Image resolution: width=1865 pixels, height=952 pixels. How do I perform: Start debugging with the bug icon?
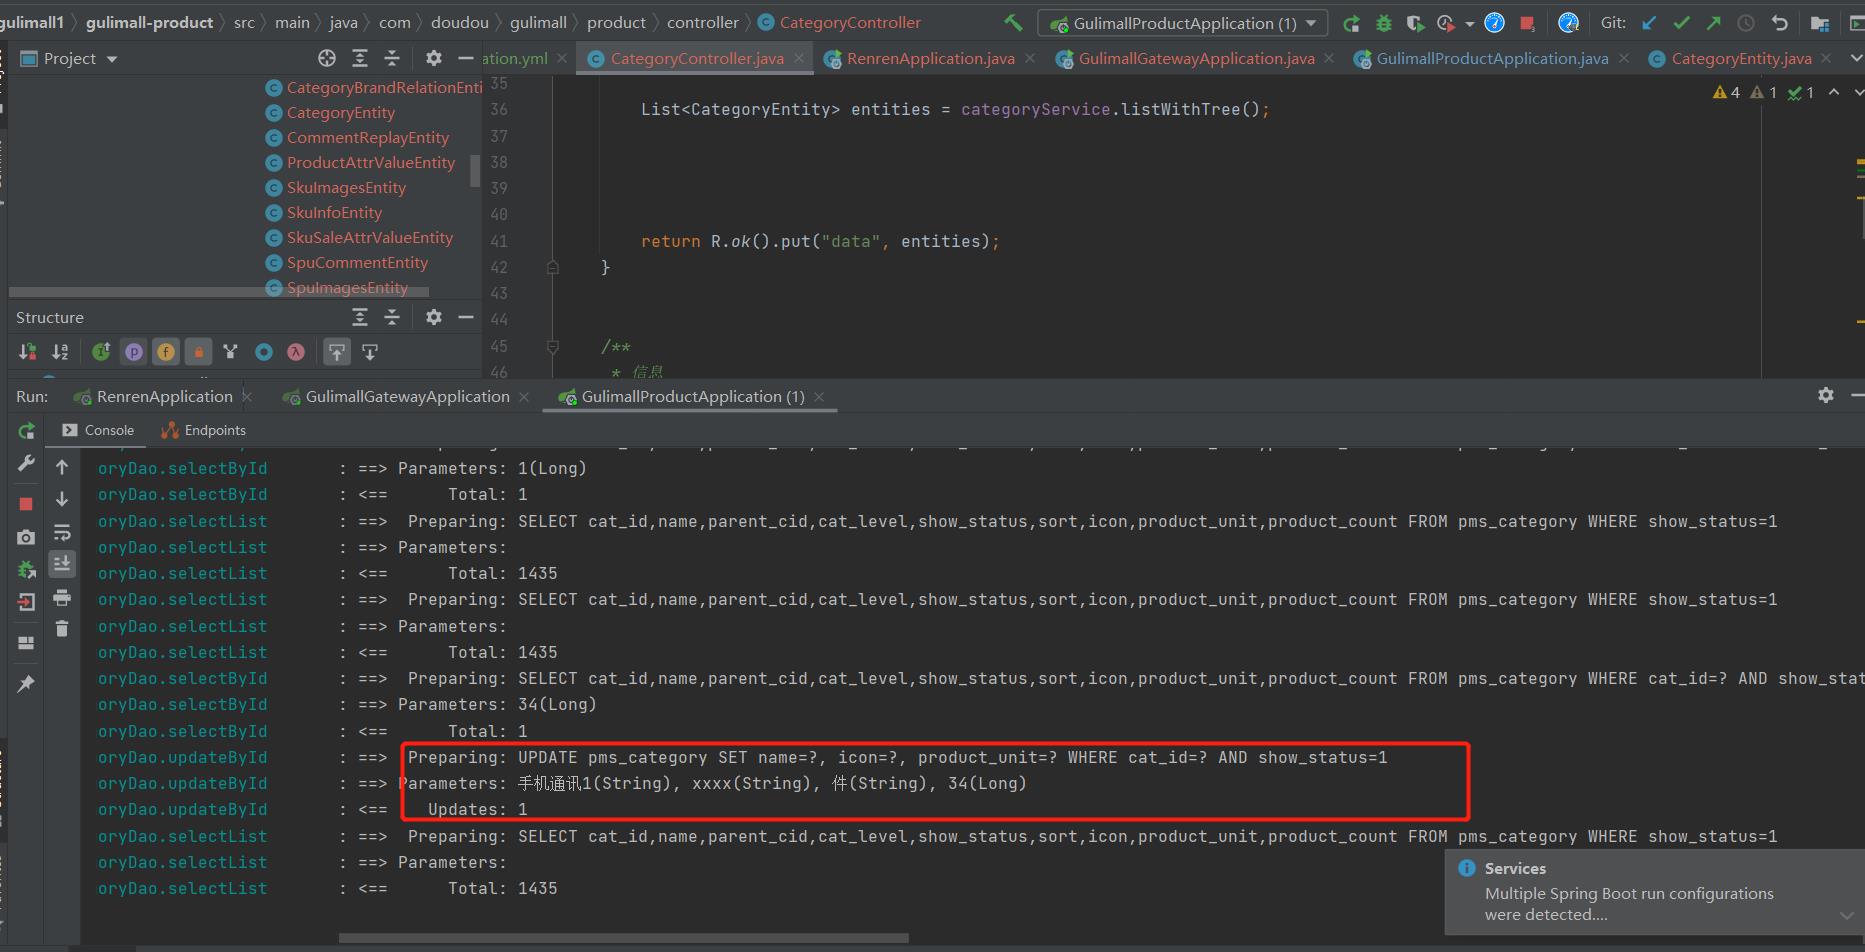coord(1383,23)
